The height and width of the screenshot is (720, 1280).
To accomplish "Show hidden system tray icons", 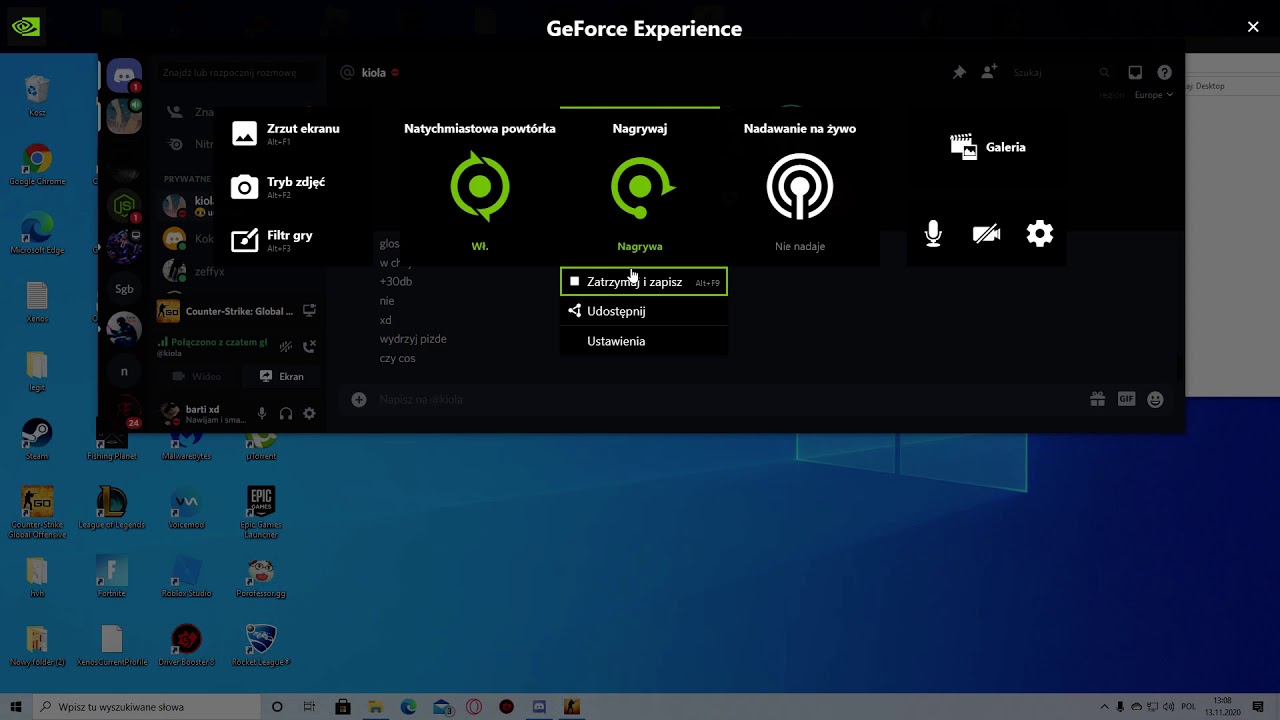I will 1102,707.
